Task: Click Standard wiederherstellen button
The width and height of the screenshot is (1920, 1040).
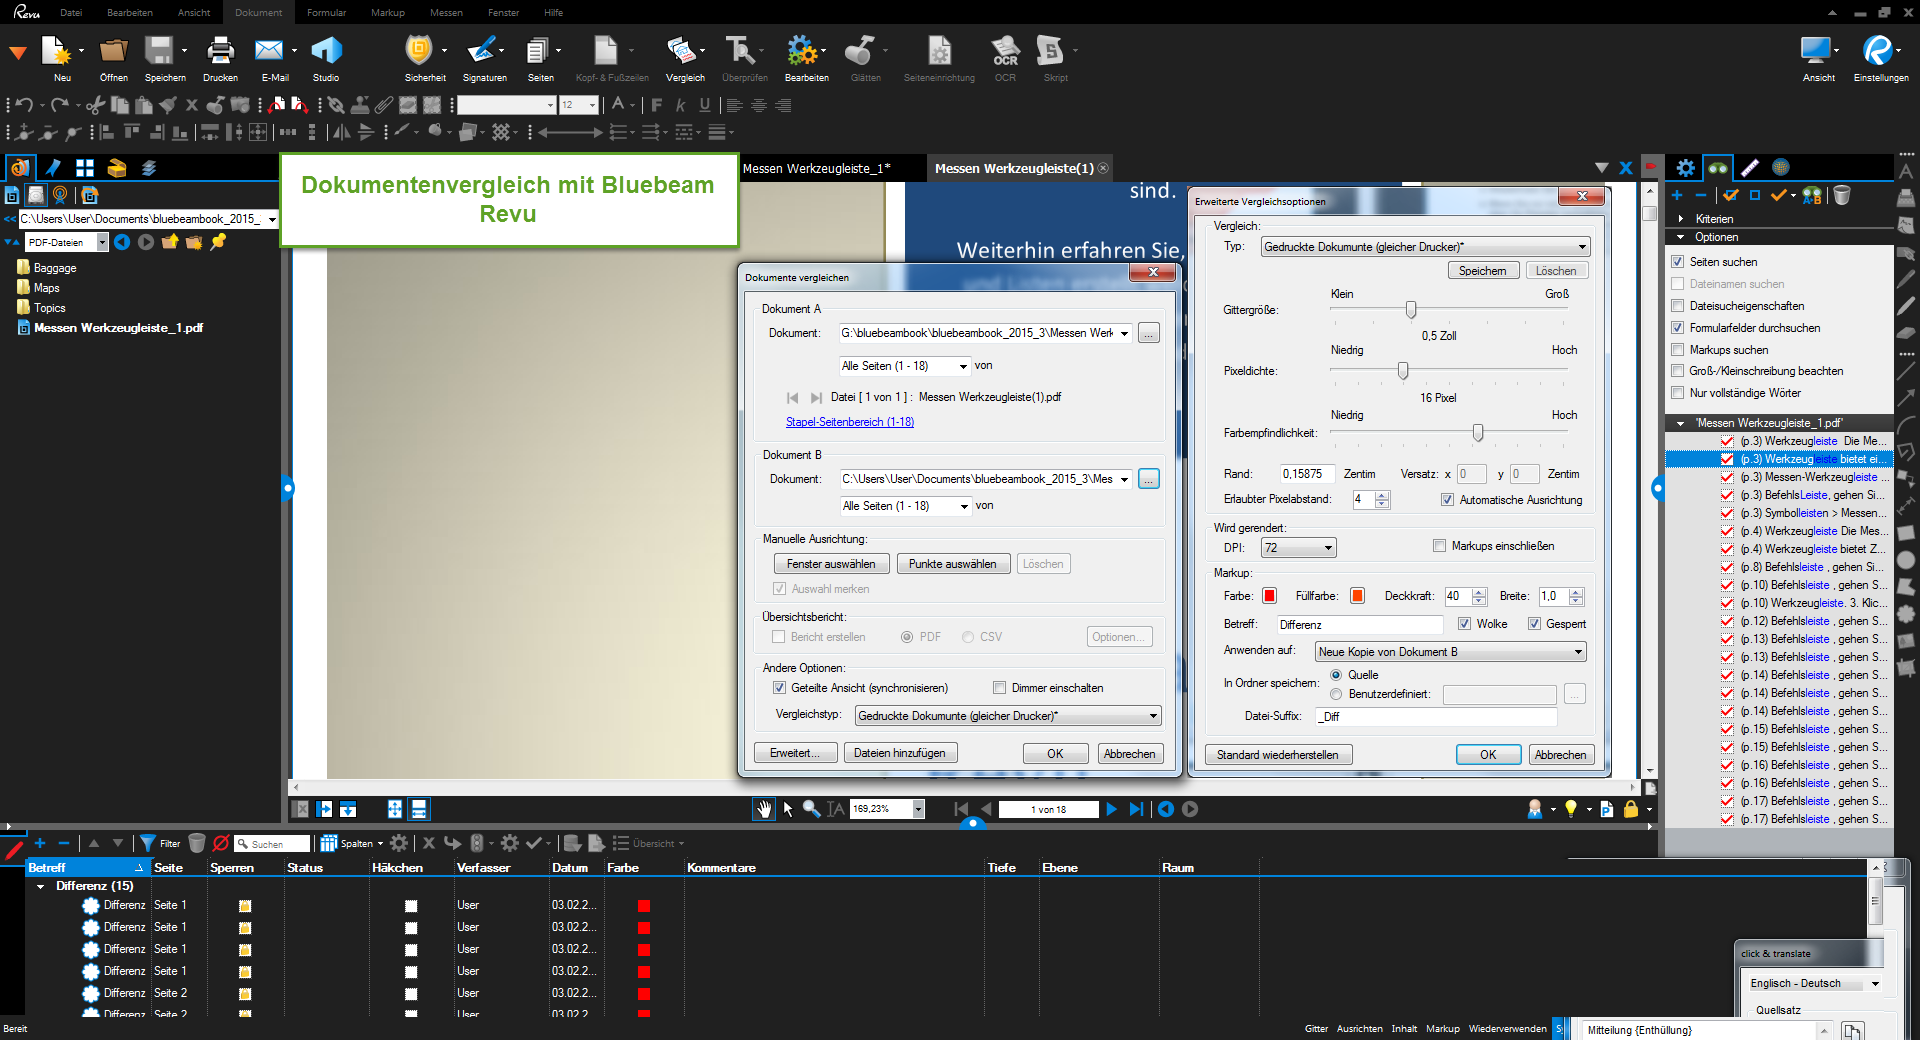Action: coord(1277,755)
